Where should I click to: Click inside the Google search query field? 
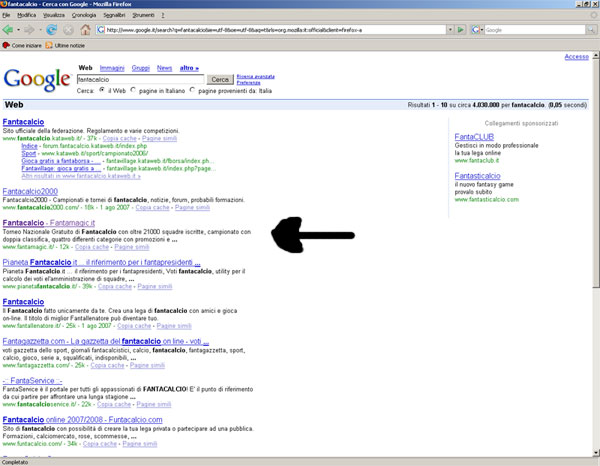click(x=140, y=79)
